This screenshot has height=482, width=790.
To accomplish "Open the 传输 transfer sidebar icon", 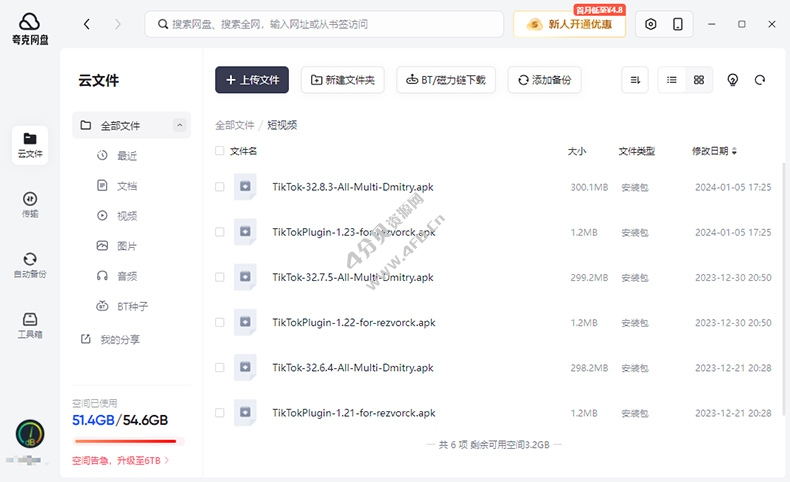I will [x=30, y=203].
